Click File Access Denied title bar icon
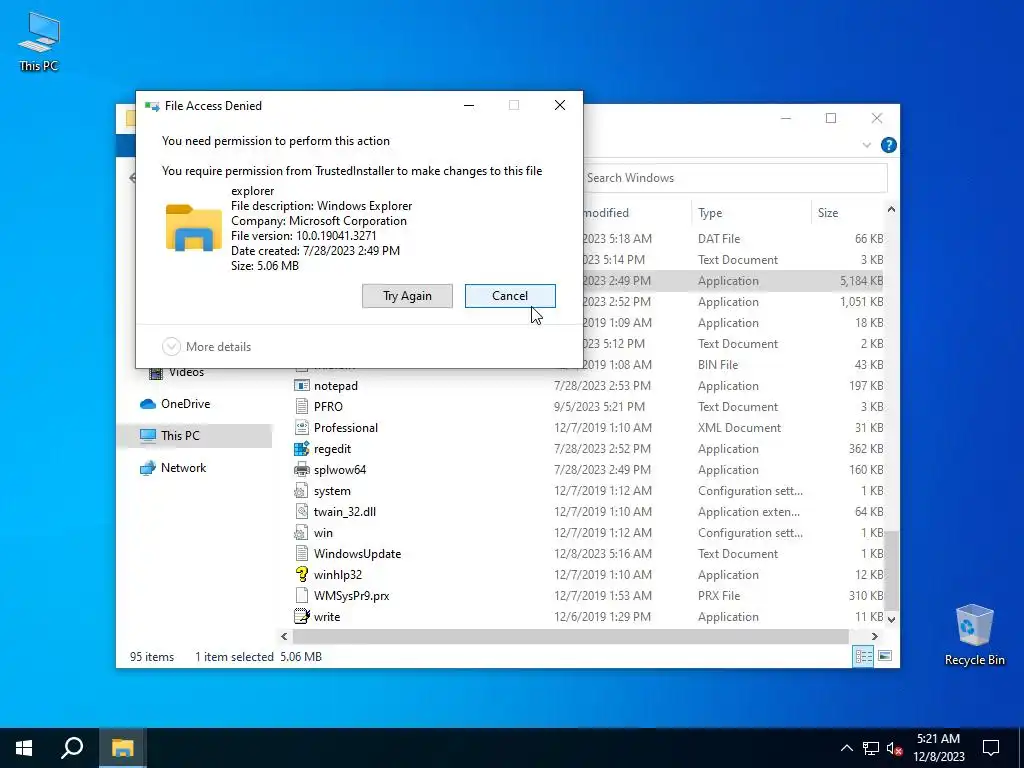Viewport: 1024px width, 768px height. (152, 106)
